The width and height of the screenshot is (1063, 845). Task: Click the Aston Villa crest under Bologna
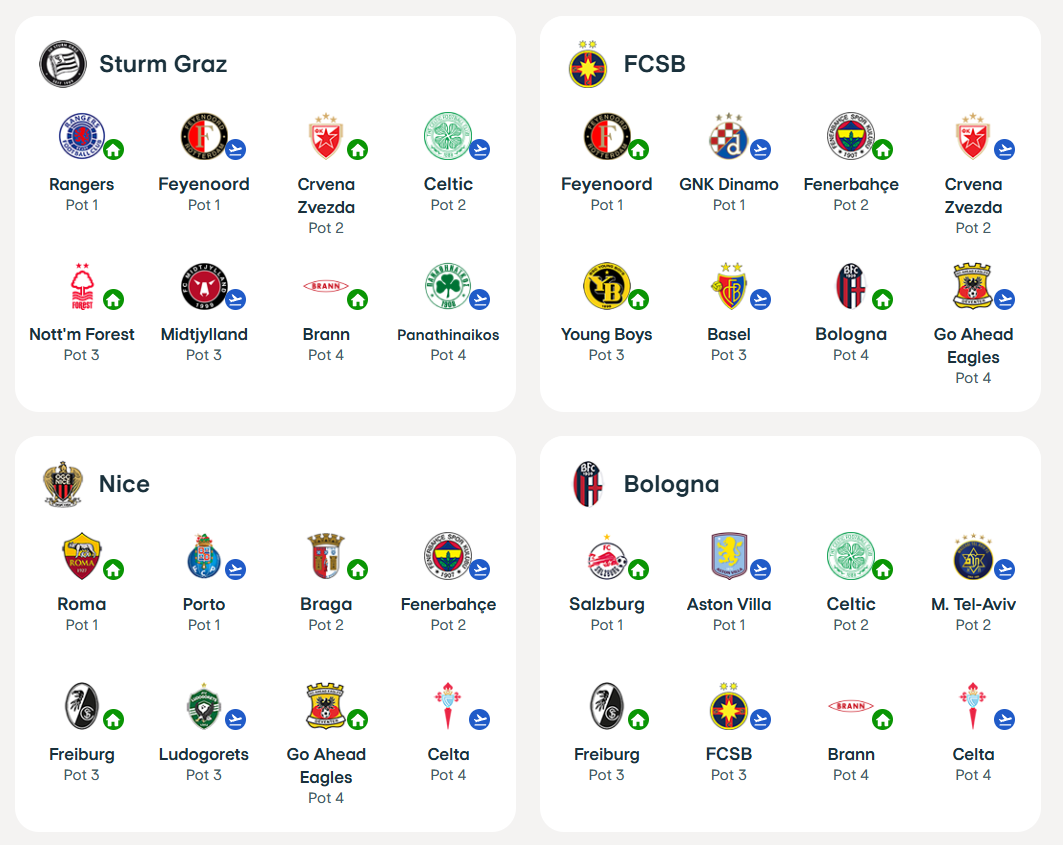point(728,556)
